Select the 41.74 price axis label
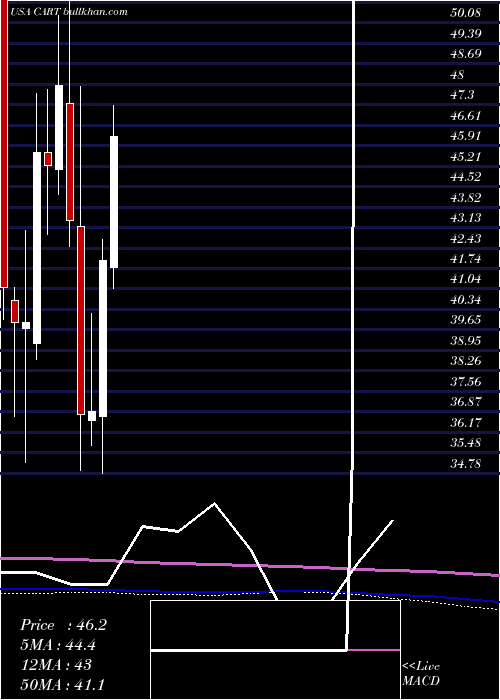 point(466,259)
